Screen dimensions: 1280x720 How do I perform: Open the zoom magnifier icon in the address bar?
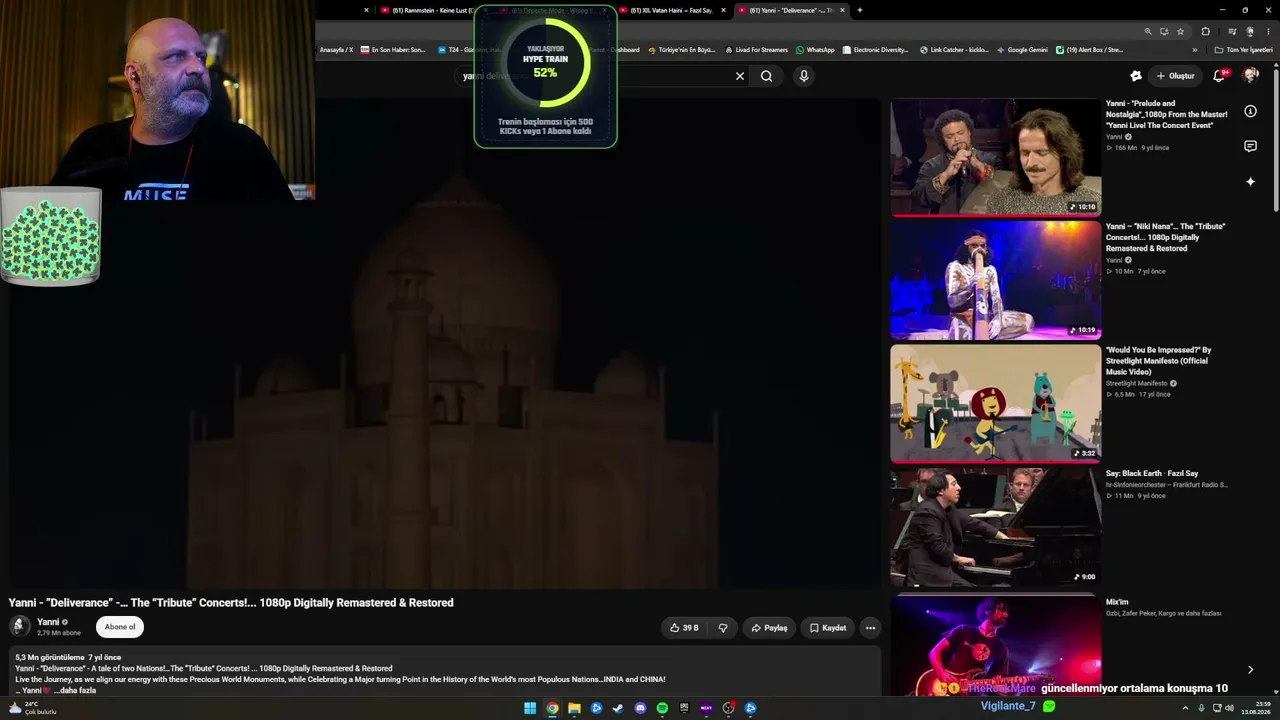[x=1148, y=31]
